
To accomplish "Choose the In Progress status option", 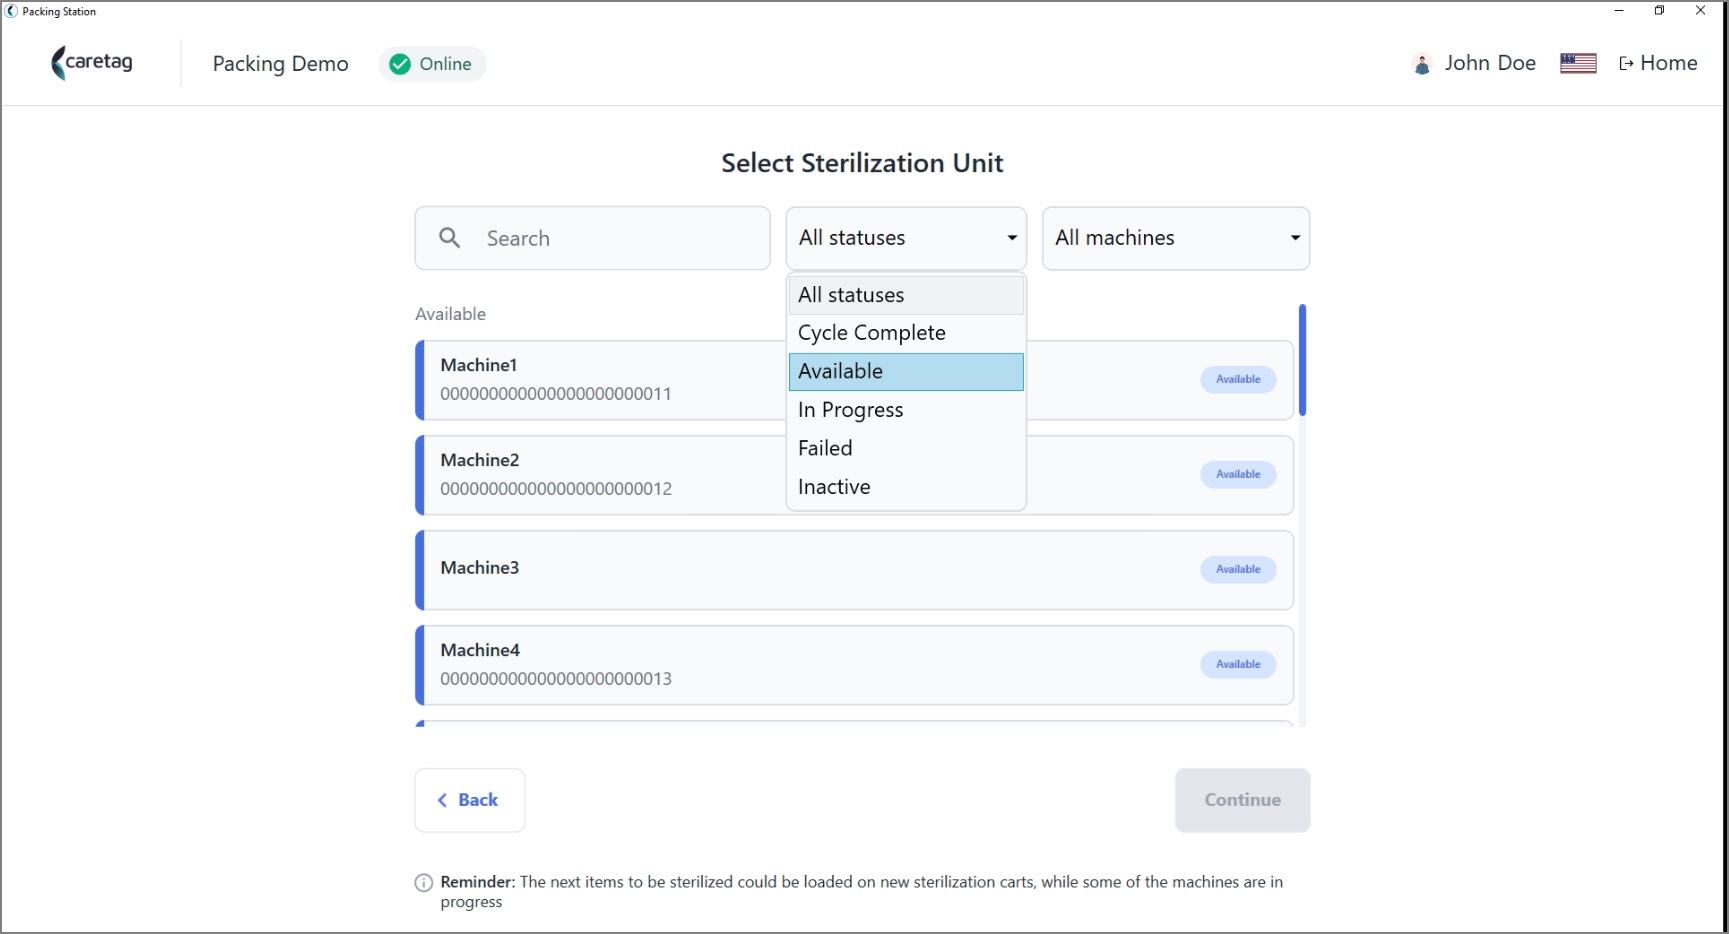I will (906, 410).
